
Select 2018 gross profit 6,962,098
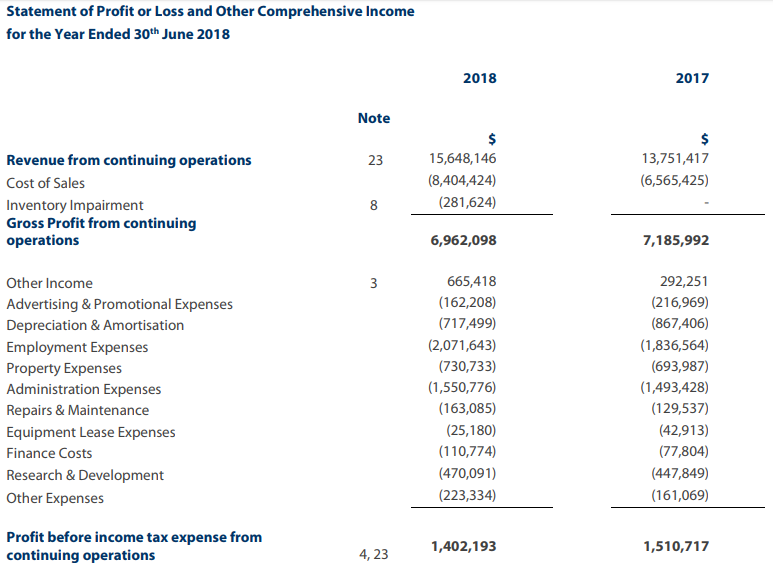tap(463, 241)
